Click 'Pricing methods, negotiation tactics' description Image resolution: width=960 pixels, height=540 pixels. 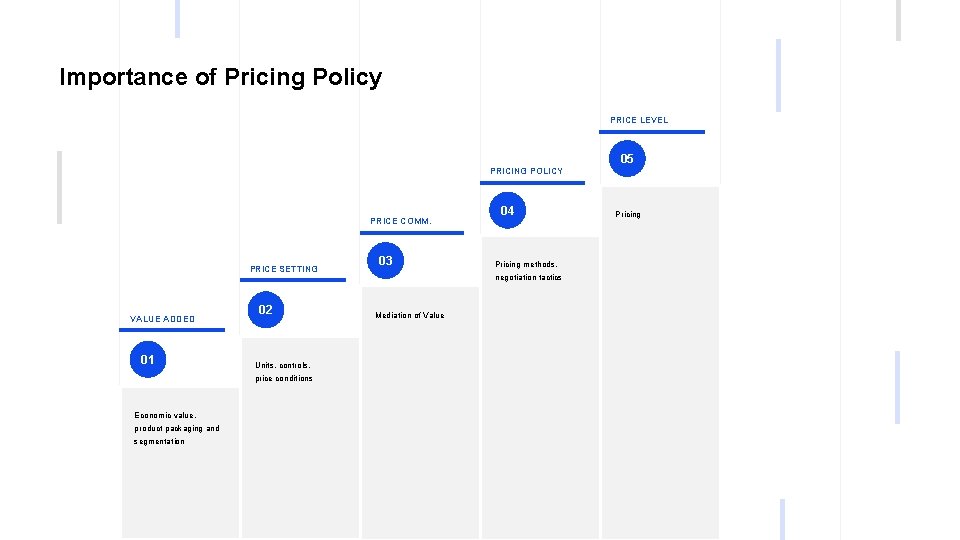point(529,271)
